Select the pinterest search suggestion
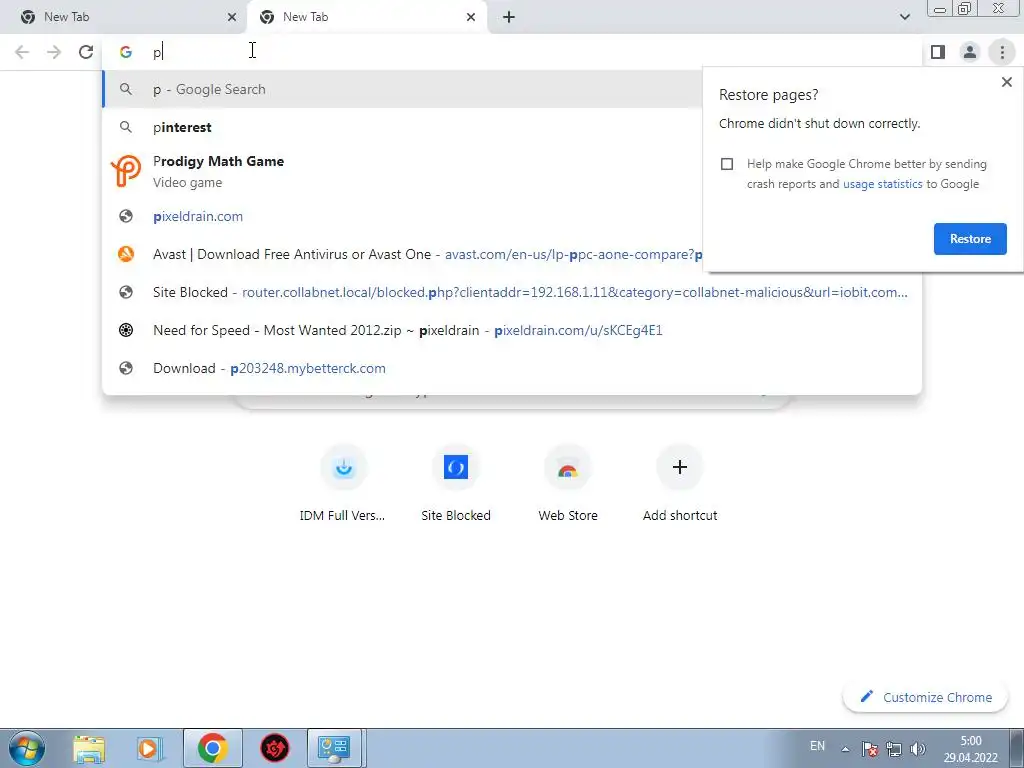The width and height of the screenshot is (1024, 768). click(402, 127)
